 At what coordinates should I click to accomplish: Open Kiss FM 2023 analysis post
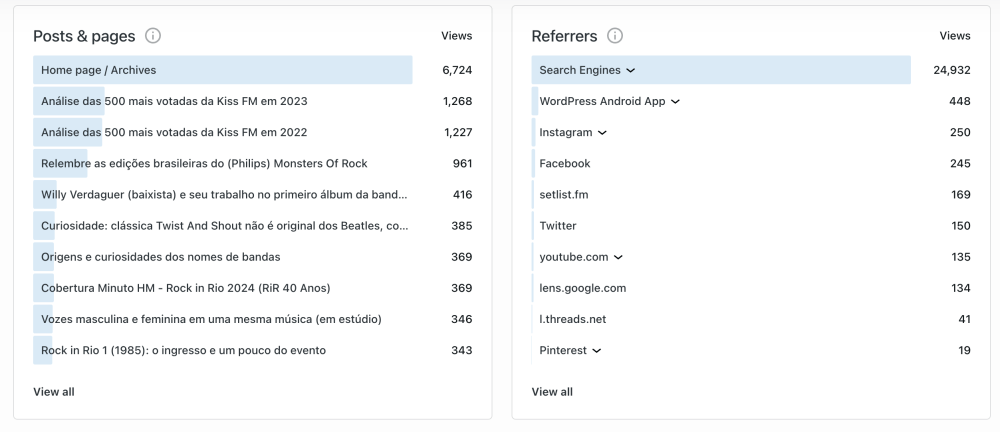(x=174, y=101)
